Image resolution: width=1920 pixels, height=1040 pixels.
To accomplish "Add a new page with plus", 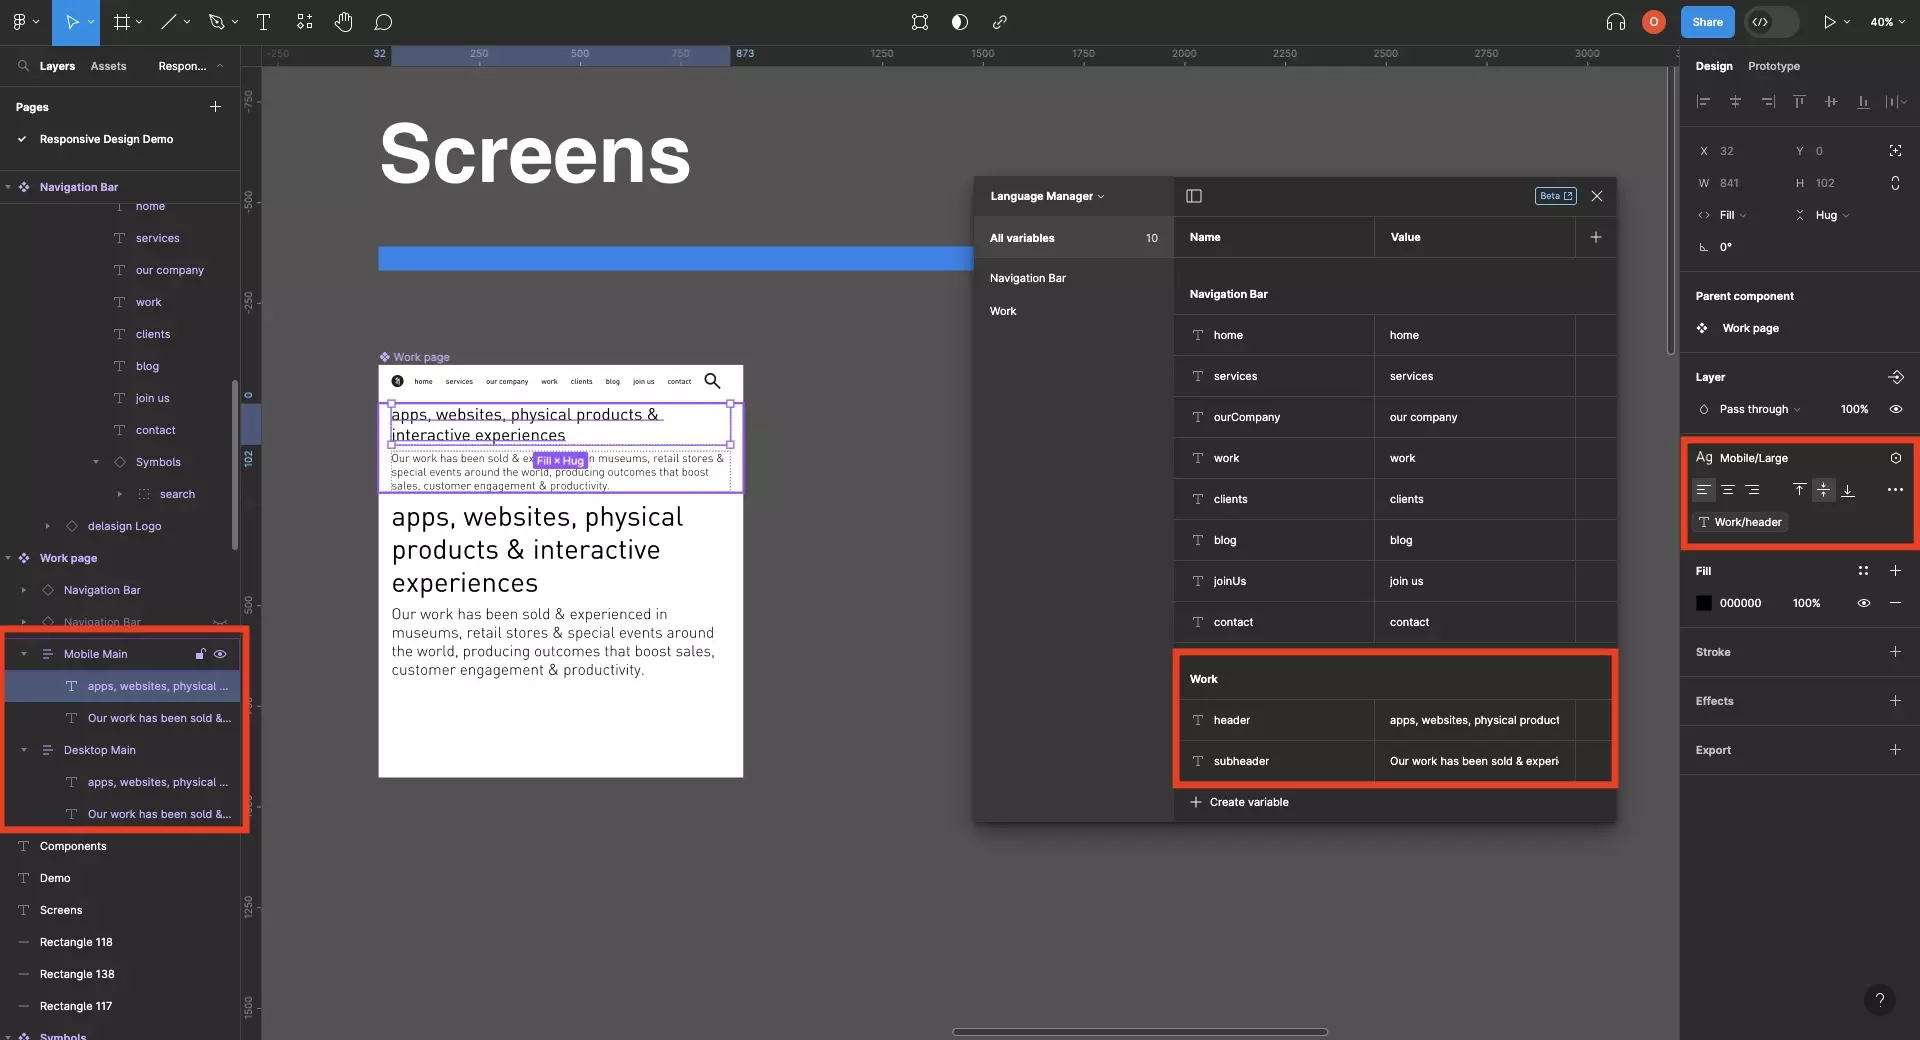I will (x=215, y=106).
